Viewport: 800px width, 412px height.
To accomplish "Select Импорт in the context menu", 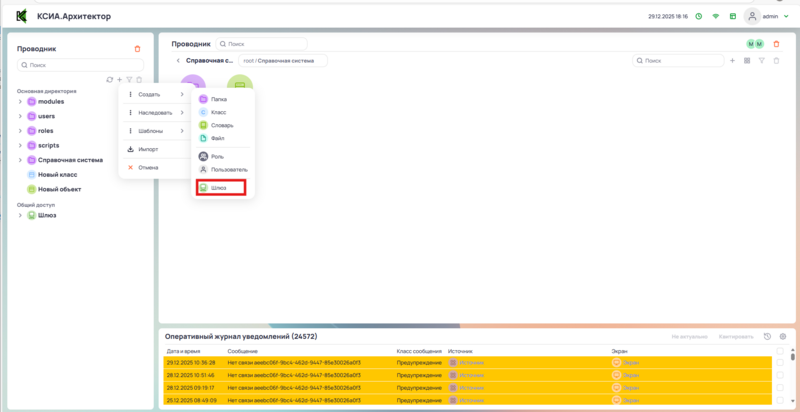I will (x=147, y=149).
